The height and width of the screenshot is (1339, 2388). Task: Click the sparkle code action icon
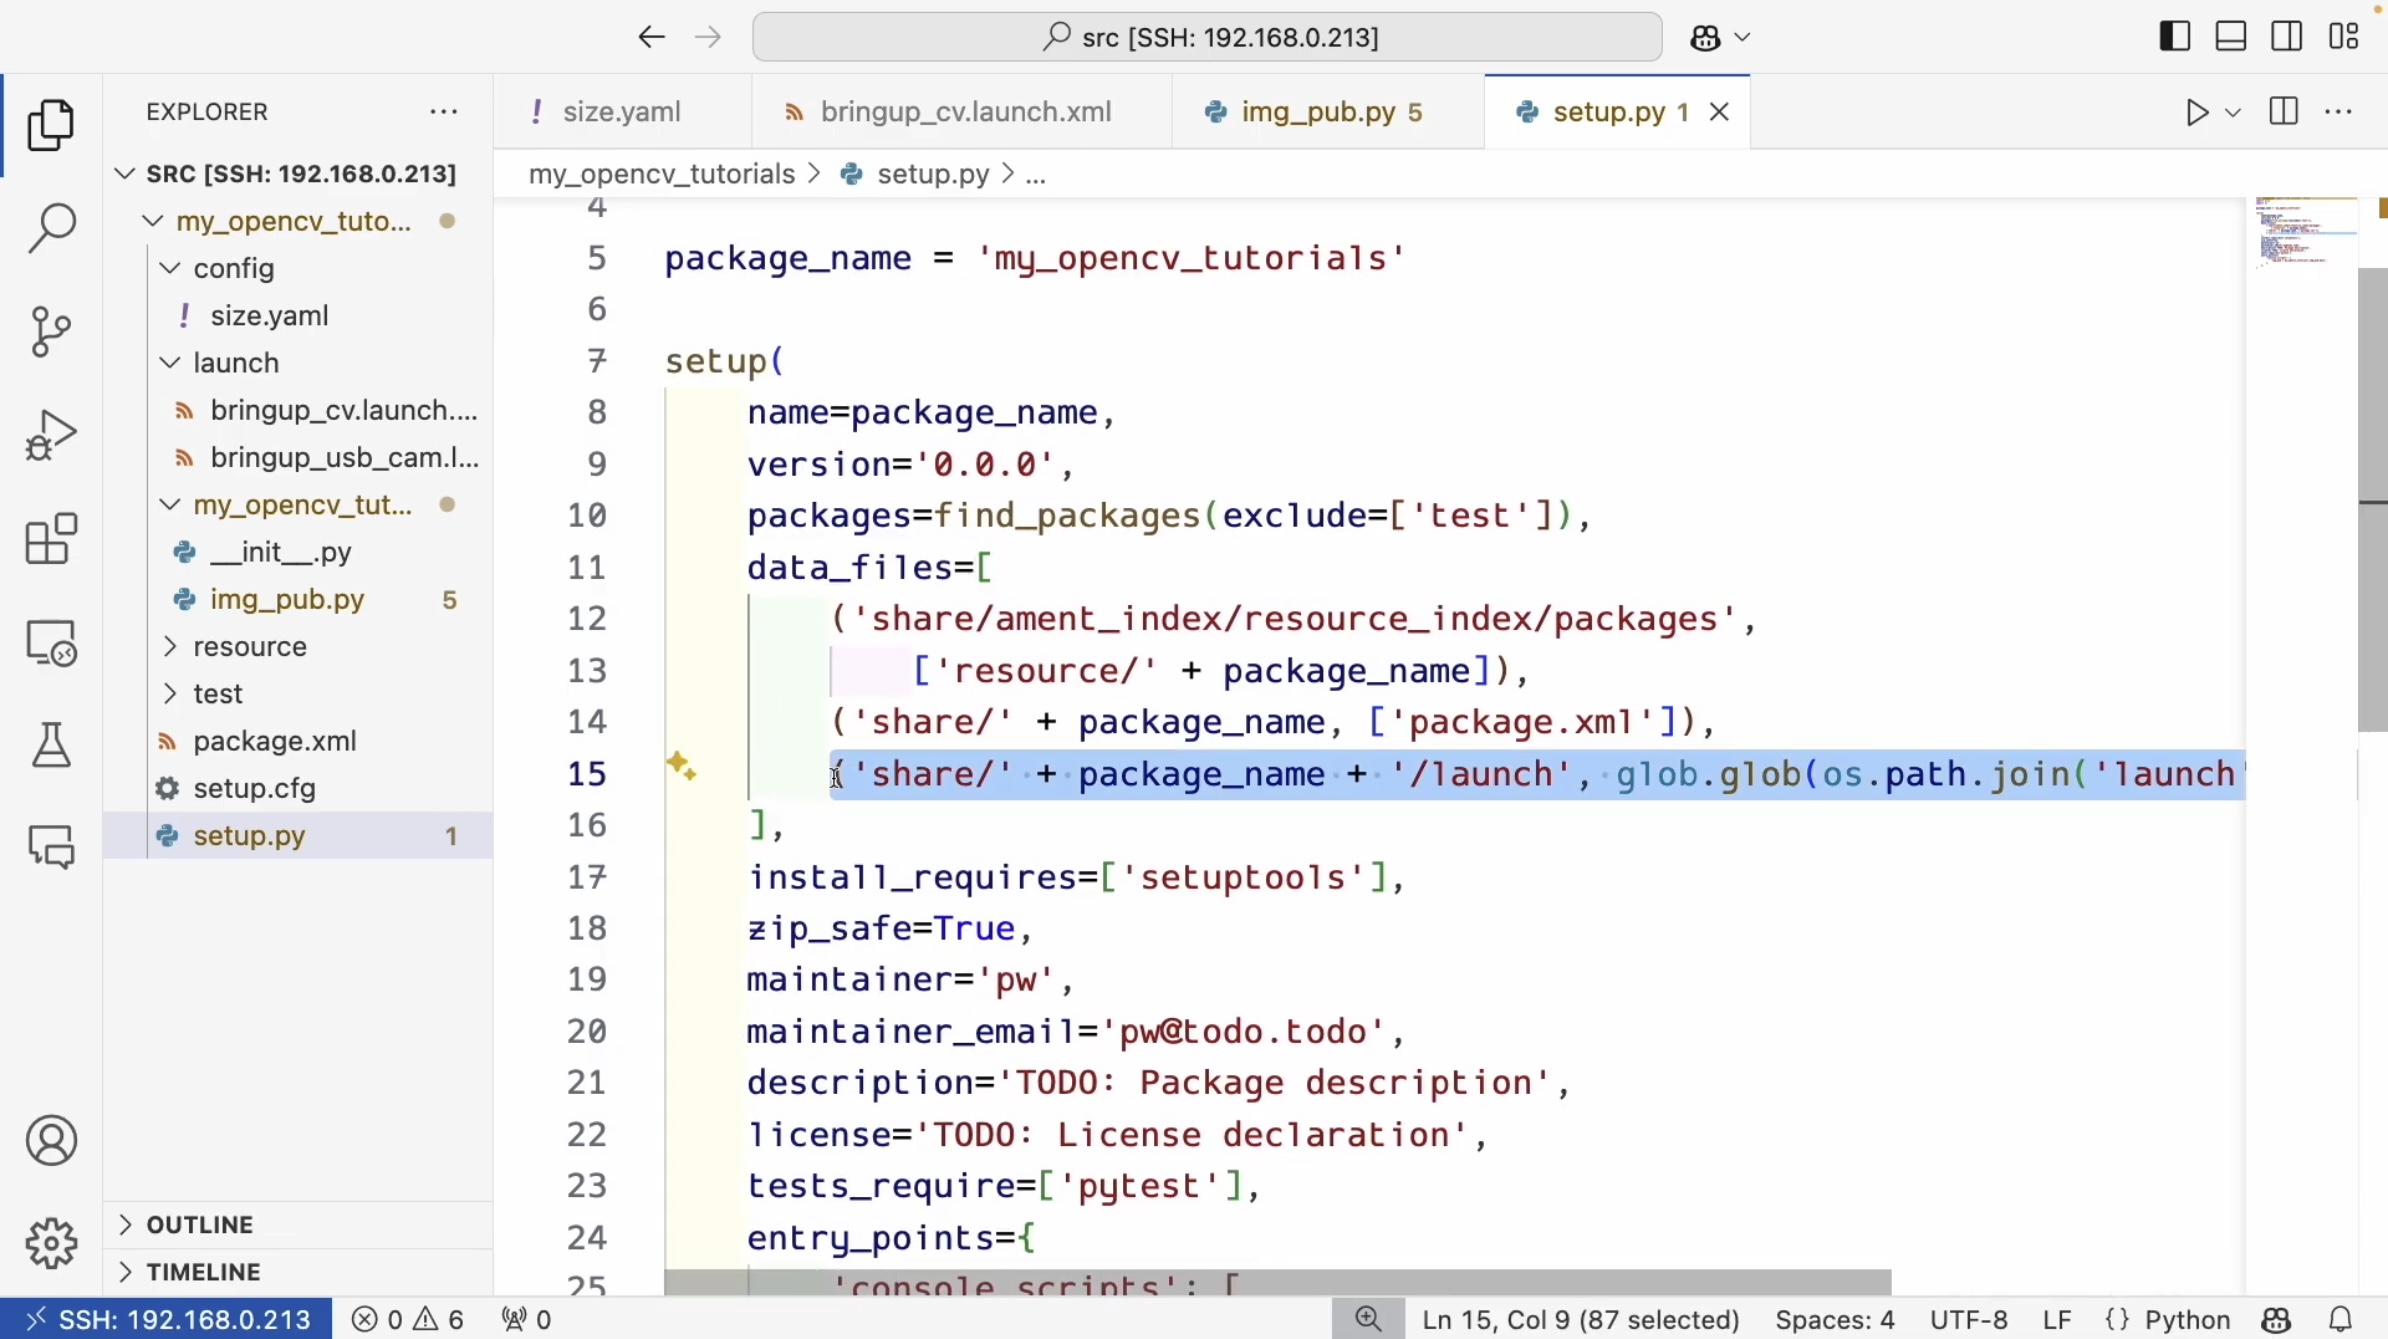pos(681,767)
